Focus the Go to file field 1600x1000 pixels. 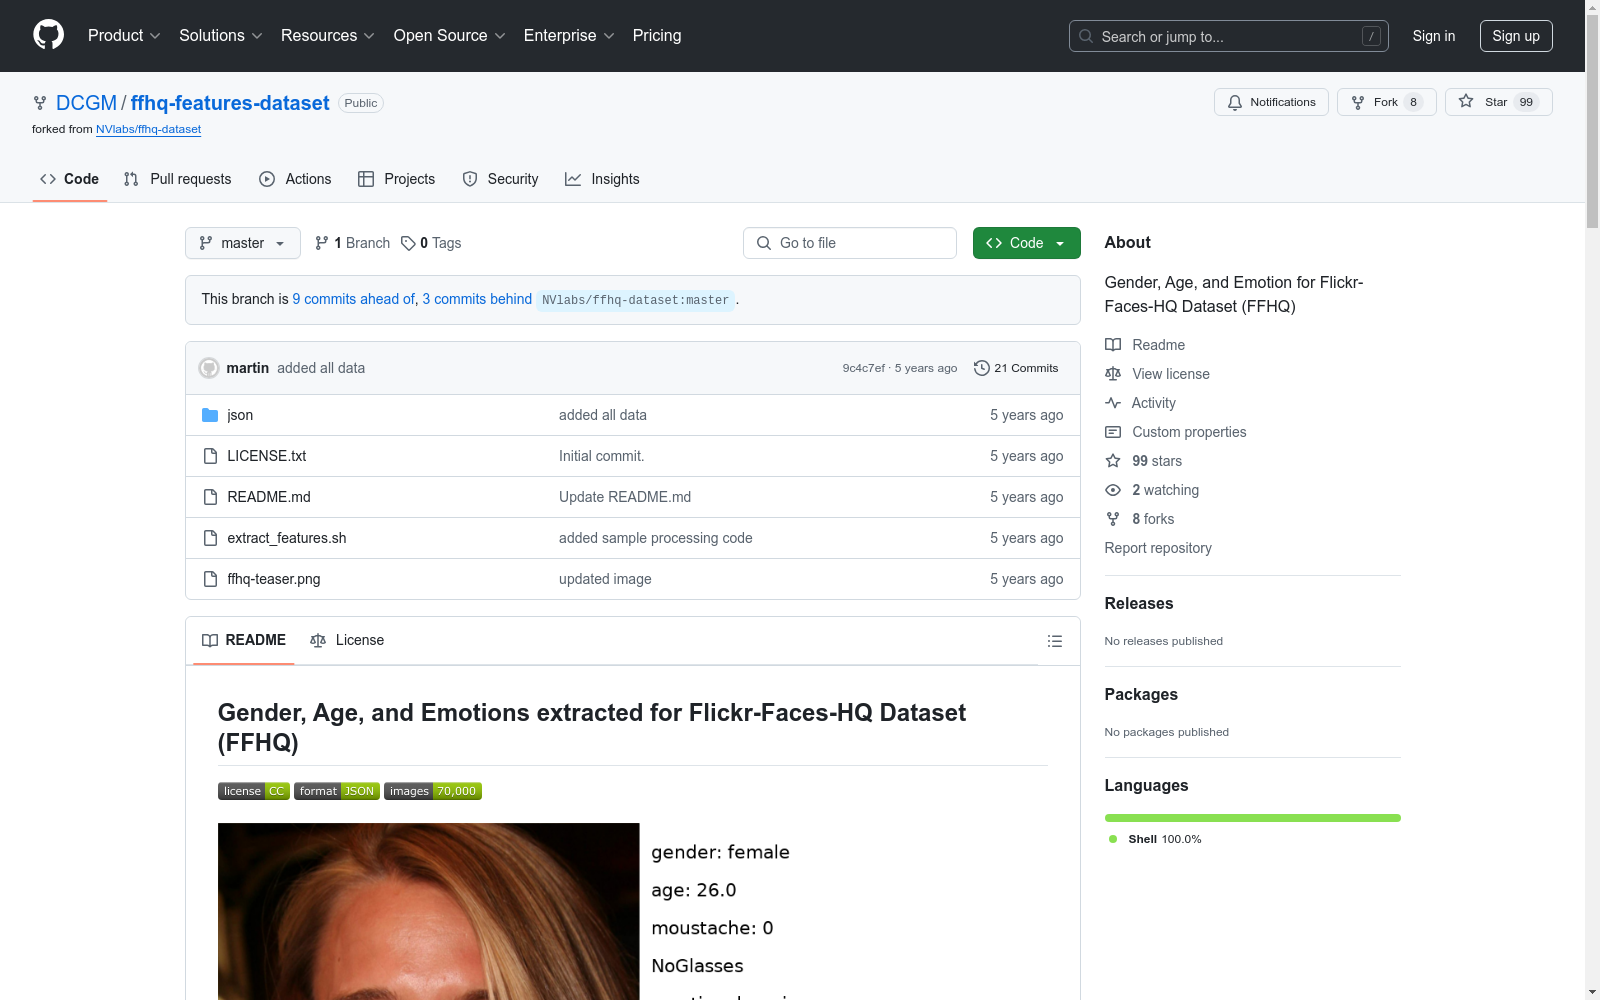click(850, 243)
